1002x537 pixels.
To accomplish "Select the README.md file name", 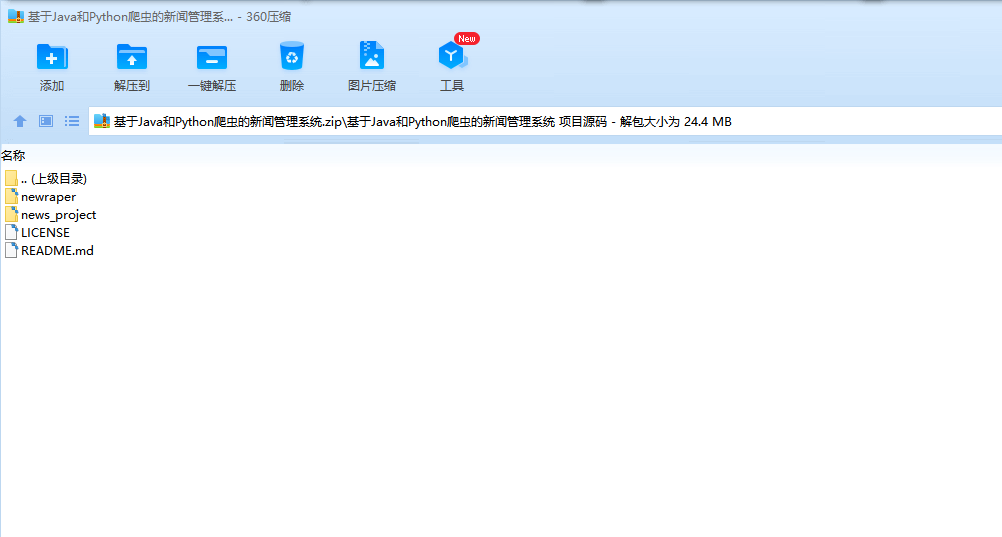I will pos(58,251).
